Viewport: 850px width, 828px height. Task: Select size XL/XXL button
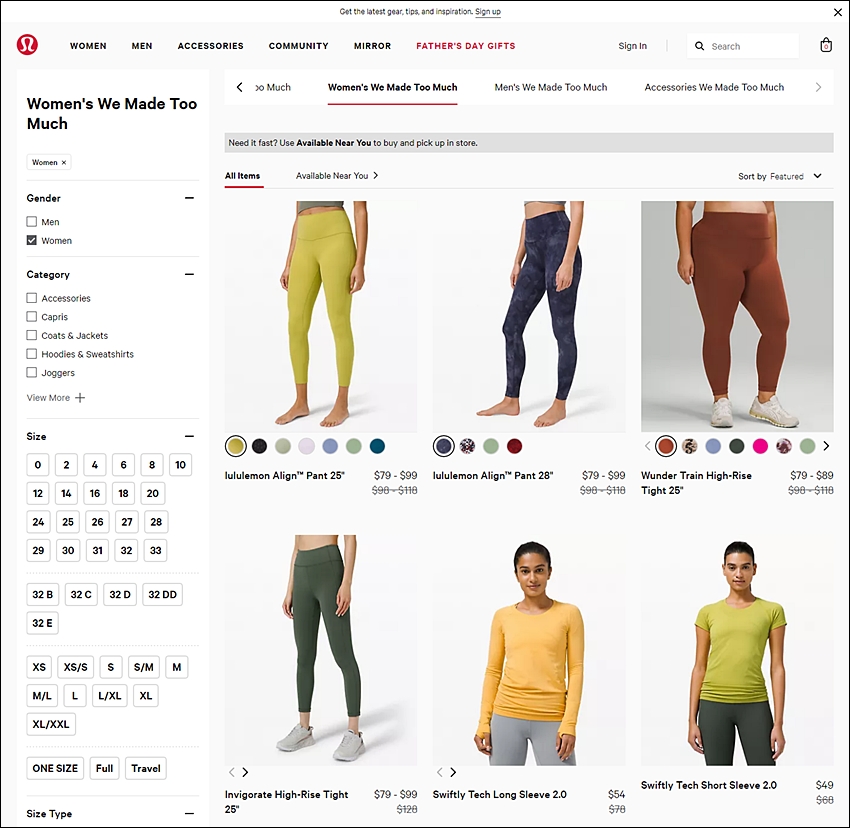51,724
